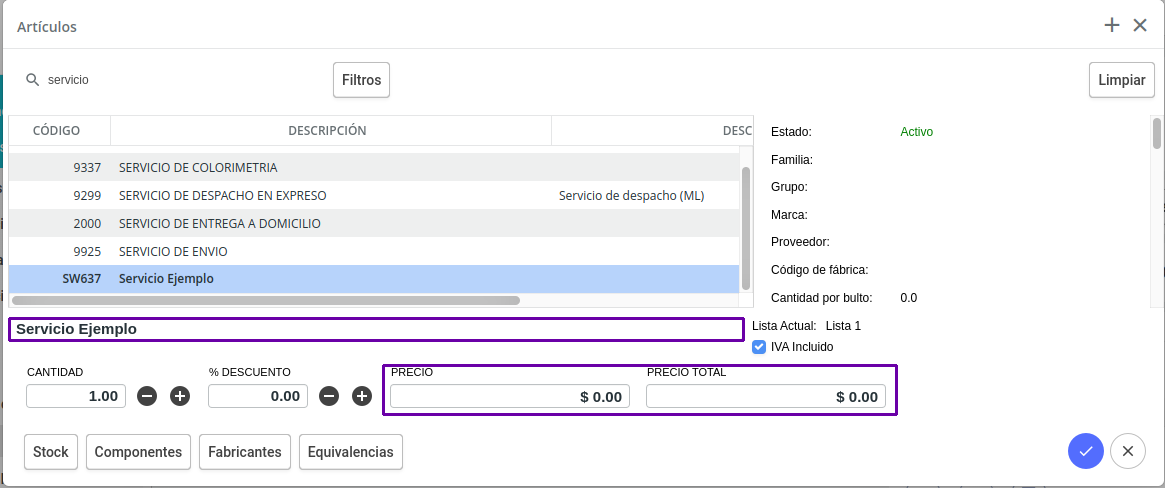Clear search with Limpiar button

[x=1121, y=80]
